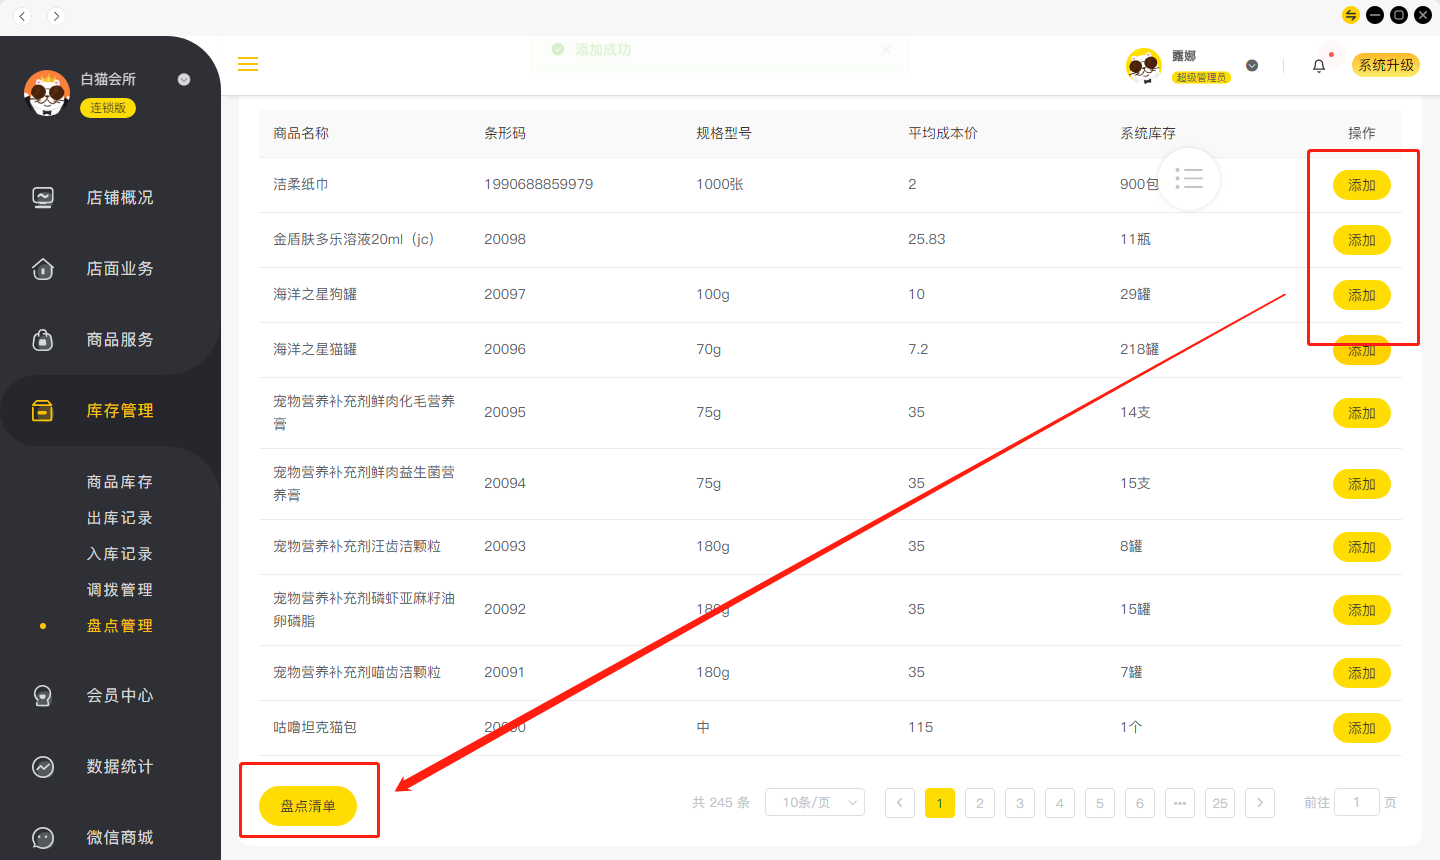Go to page 2
This screenshot has height=860, width=1440.
[x=980, y=803]
